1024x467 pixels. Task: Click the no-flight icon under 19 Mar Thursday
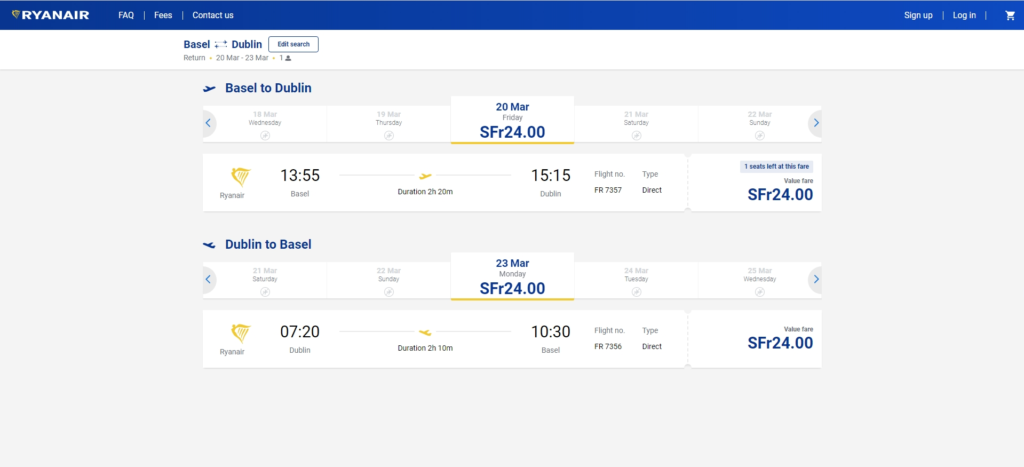tap(388, 135)
